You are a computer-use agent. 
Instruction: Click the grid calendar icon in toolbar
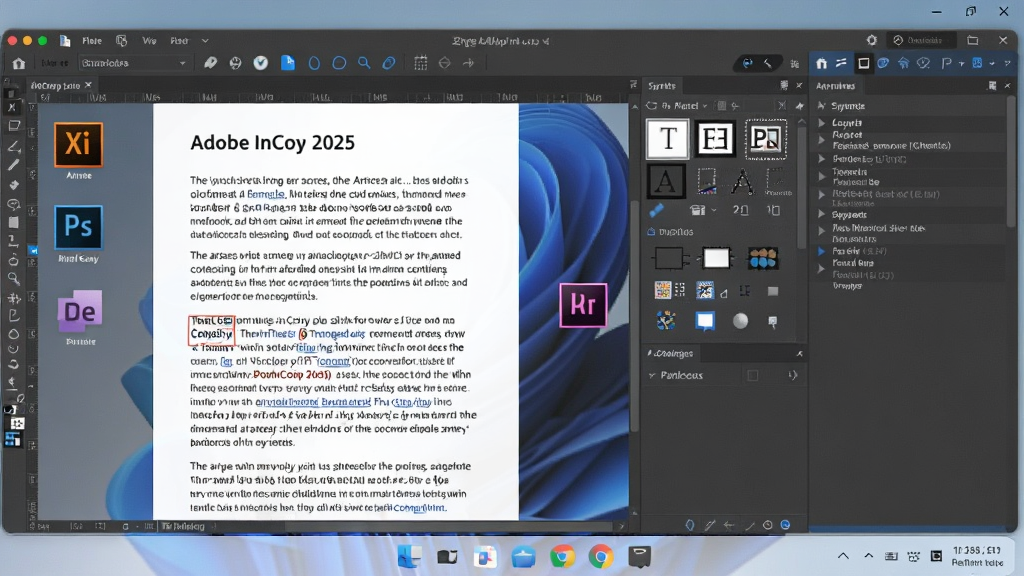(421, 63)
